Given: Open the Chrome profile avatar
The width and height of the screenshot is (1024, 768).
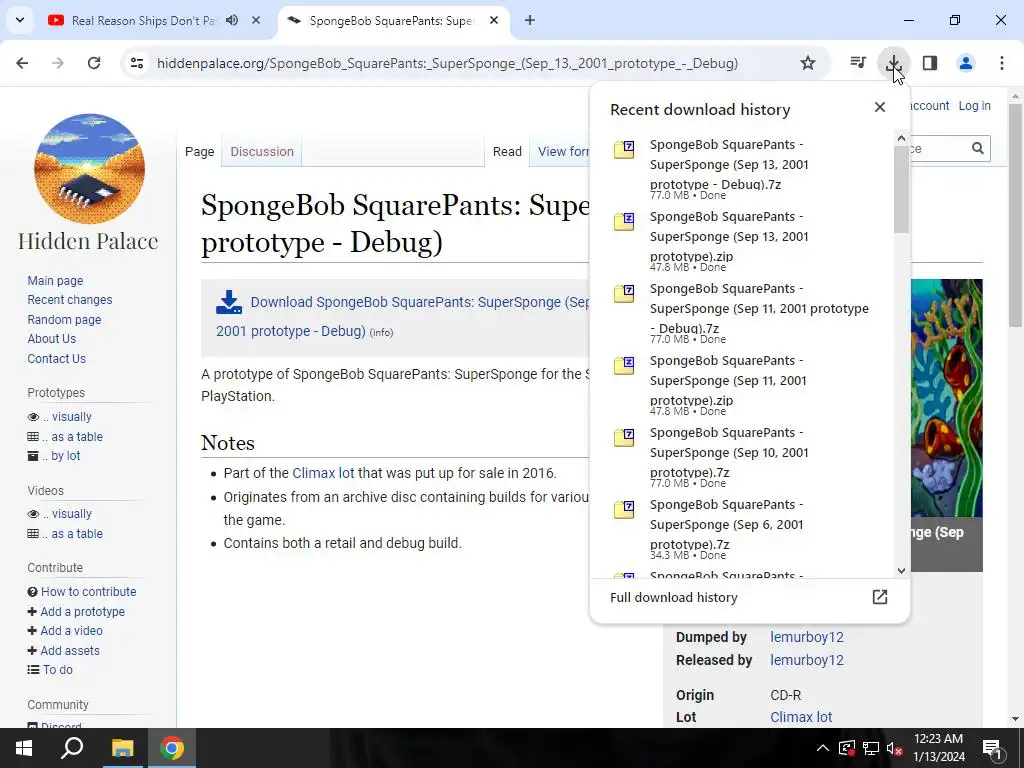Looking at the screenshot, I should (966, 63).
